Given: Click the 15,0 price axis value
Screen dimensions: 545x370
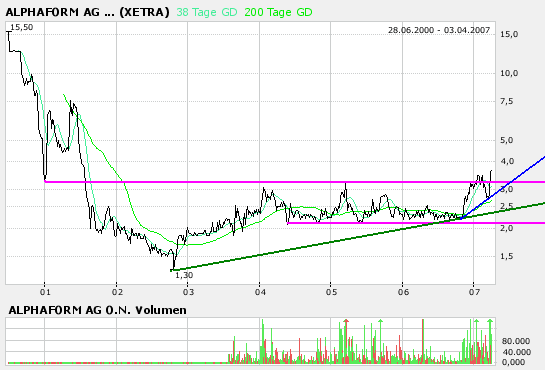Looking at the screenshot, I should click(509, 34).
